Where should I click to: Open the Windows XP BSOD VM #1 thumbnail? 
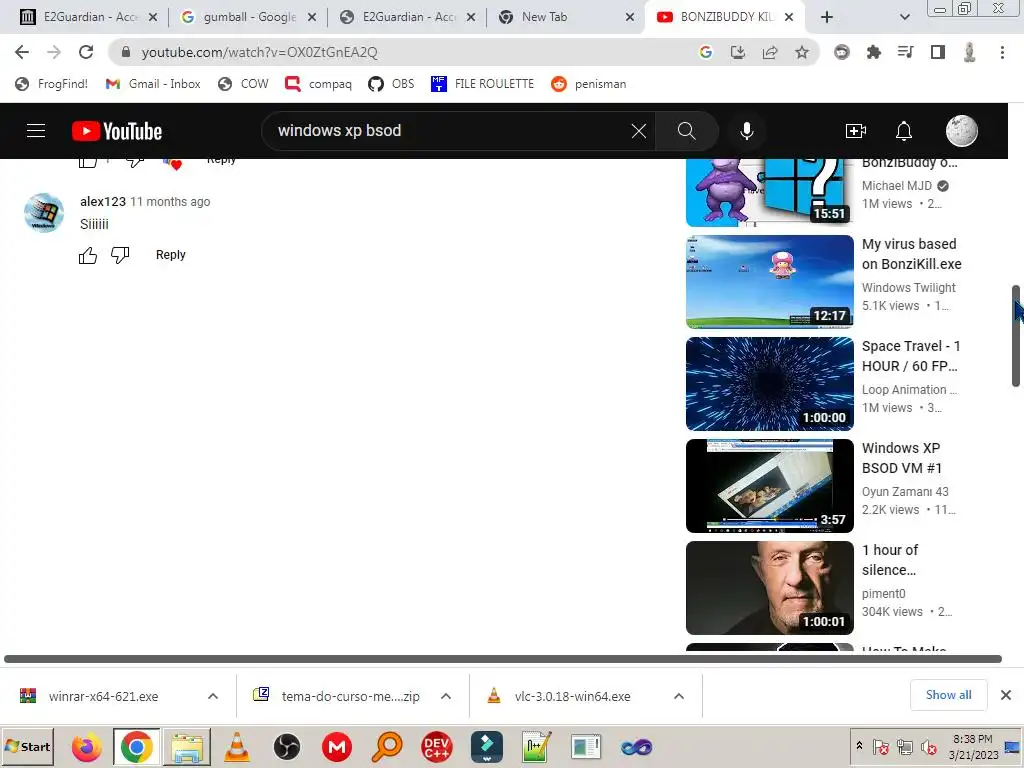tap(769, 485)
